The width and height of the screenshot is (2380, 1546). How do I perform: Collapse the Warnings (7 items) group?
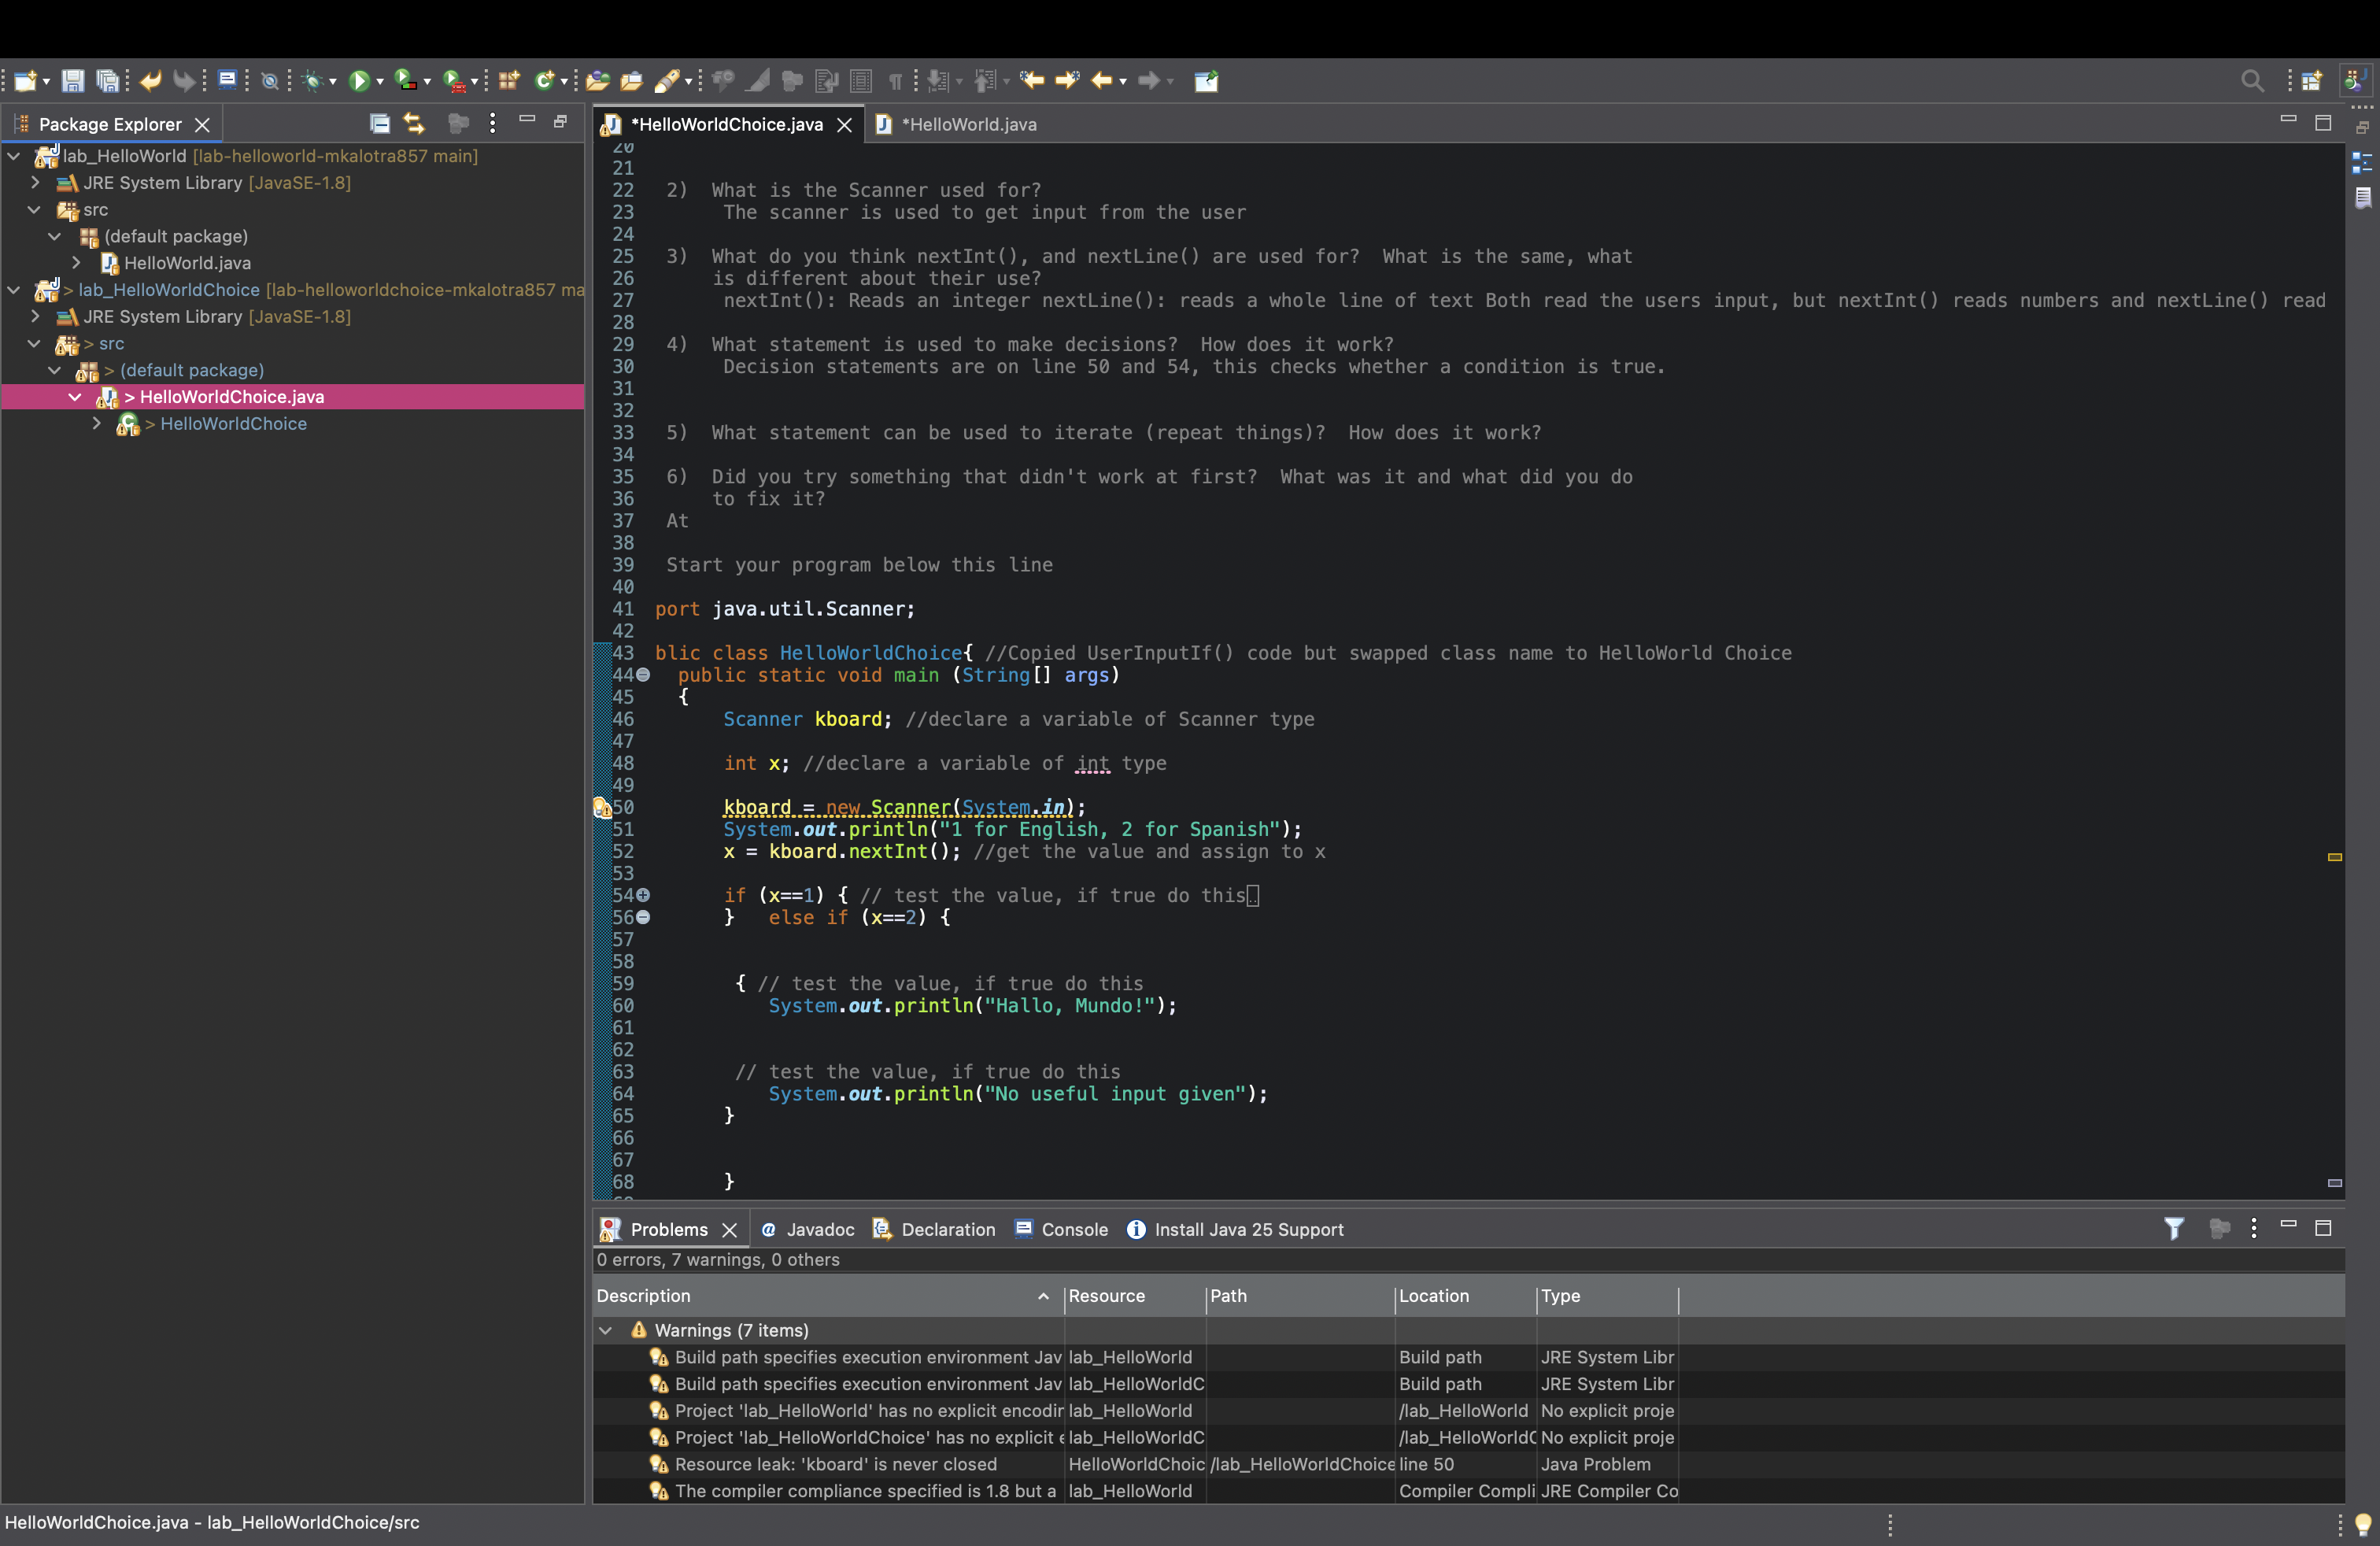coord(606,1330)
